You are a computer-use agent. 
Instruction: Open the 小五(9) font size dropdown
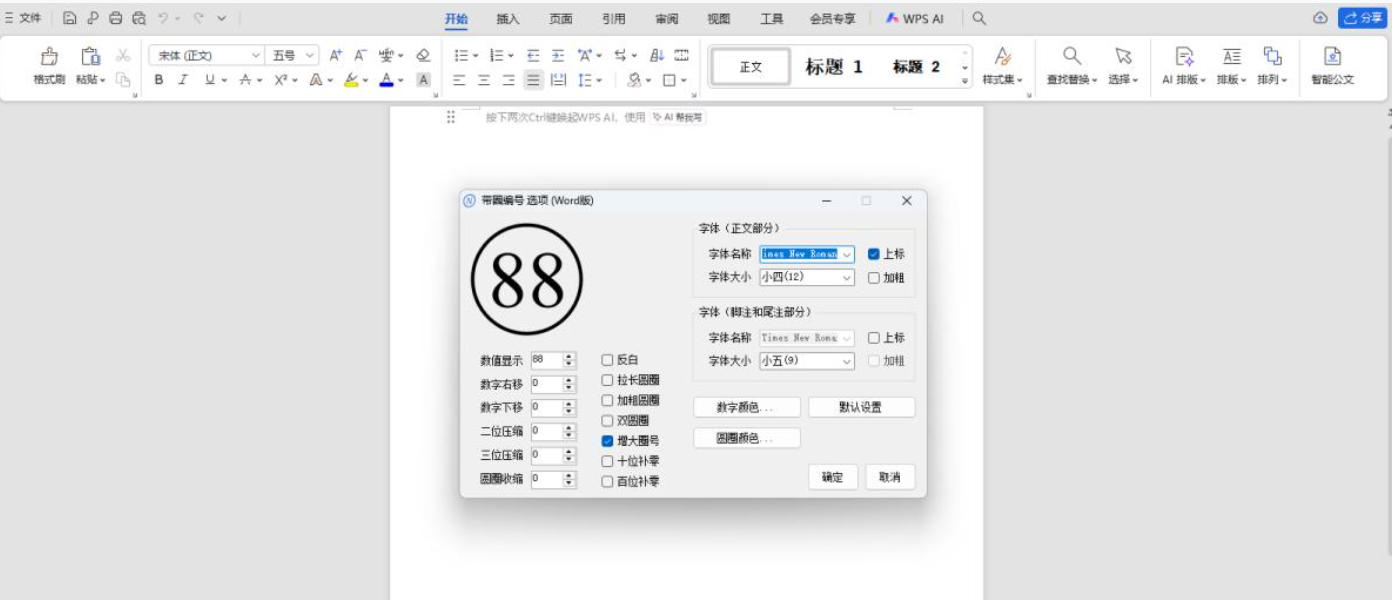click(x=846, y=361)
